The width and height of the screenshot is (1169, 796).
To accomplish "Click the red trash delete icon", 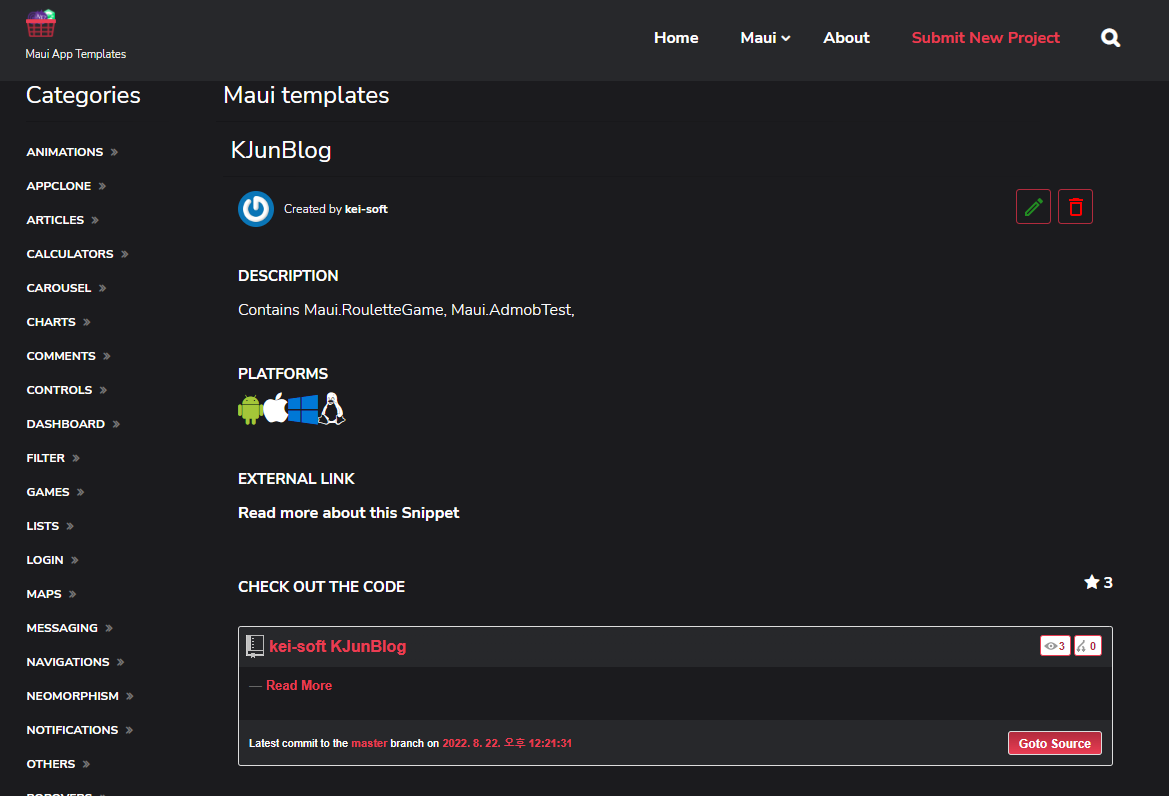I will click(1075, 206).
